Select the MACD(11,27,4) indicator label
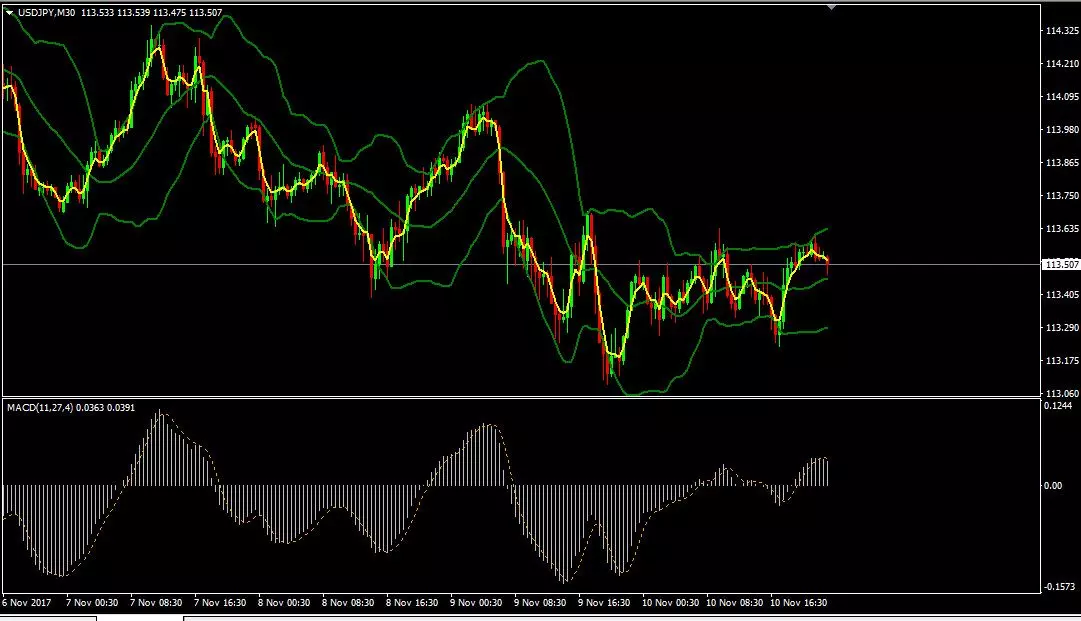1081x621 pixels. tap(40, 408)
